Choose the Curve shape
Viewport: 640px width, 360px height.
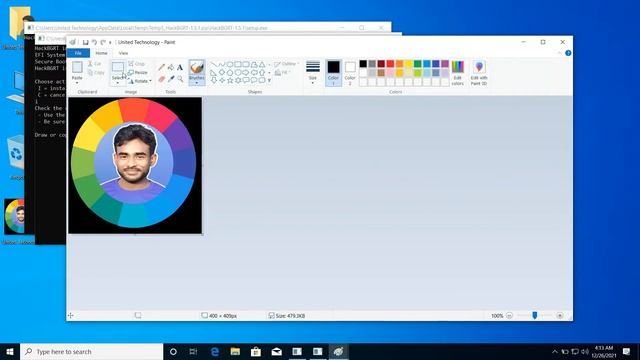coord(222,64)
